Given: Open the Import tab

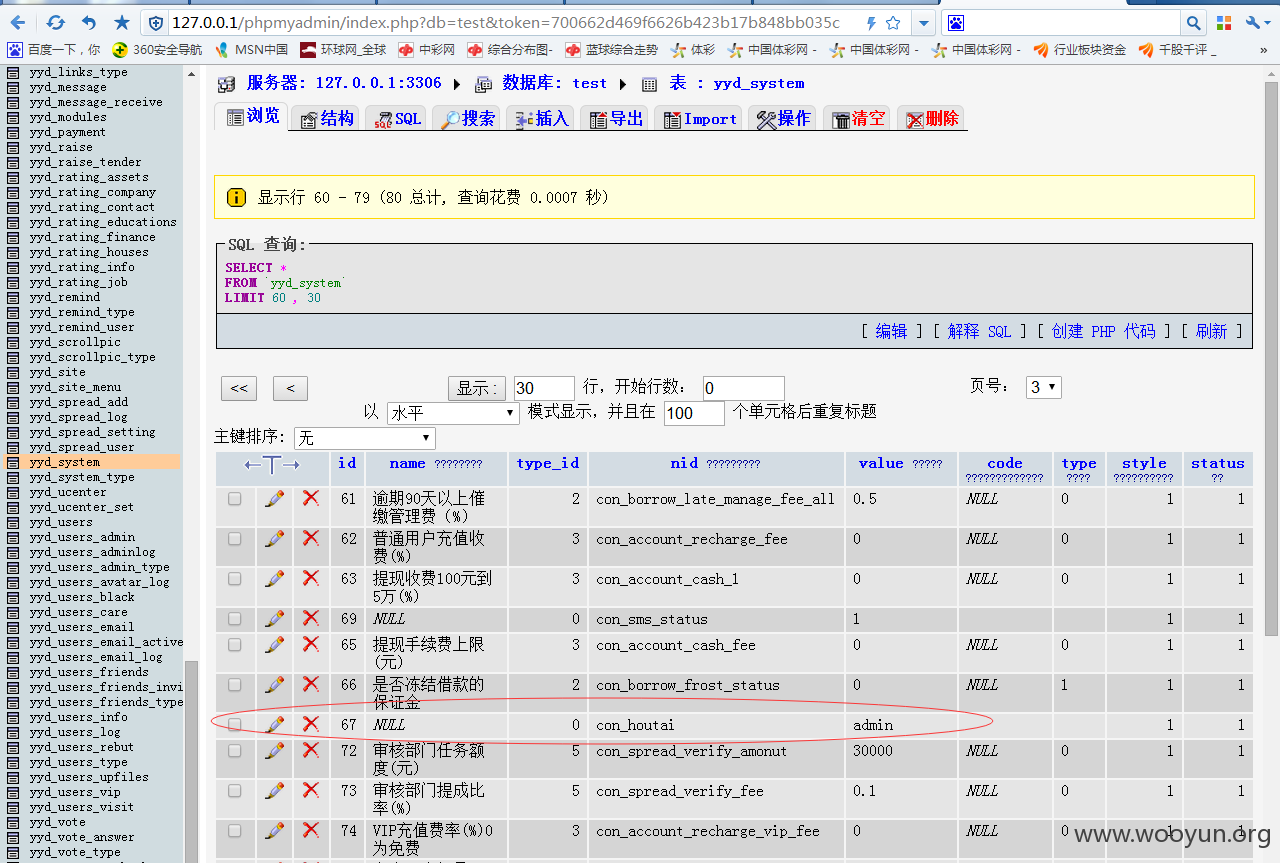Looking at the screenshot, I should [699, 118].
